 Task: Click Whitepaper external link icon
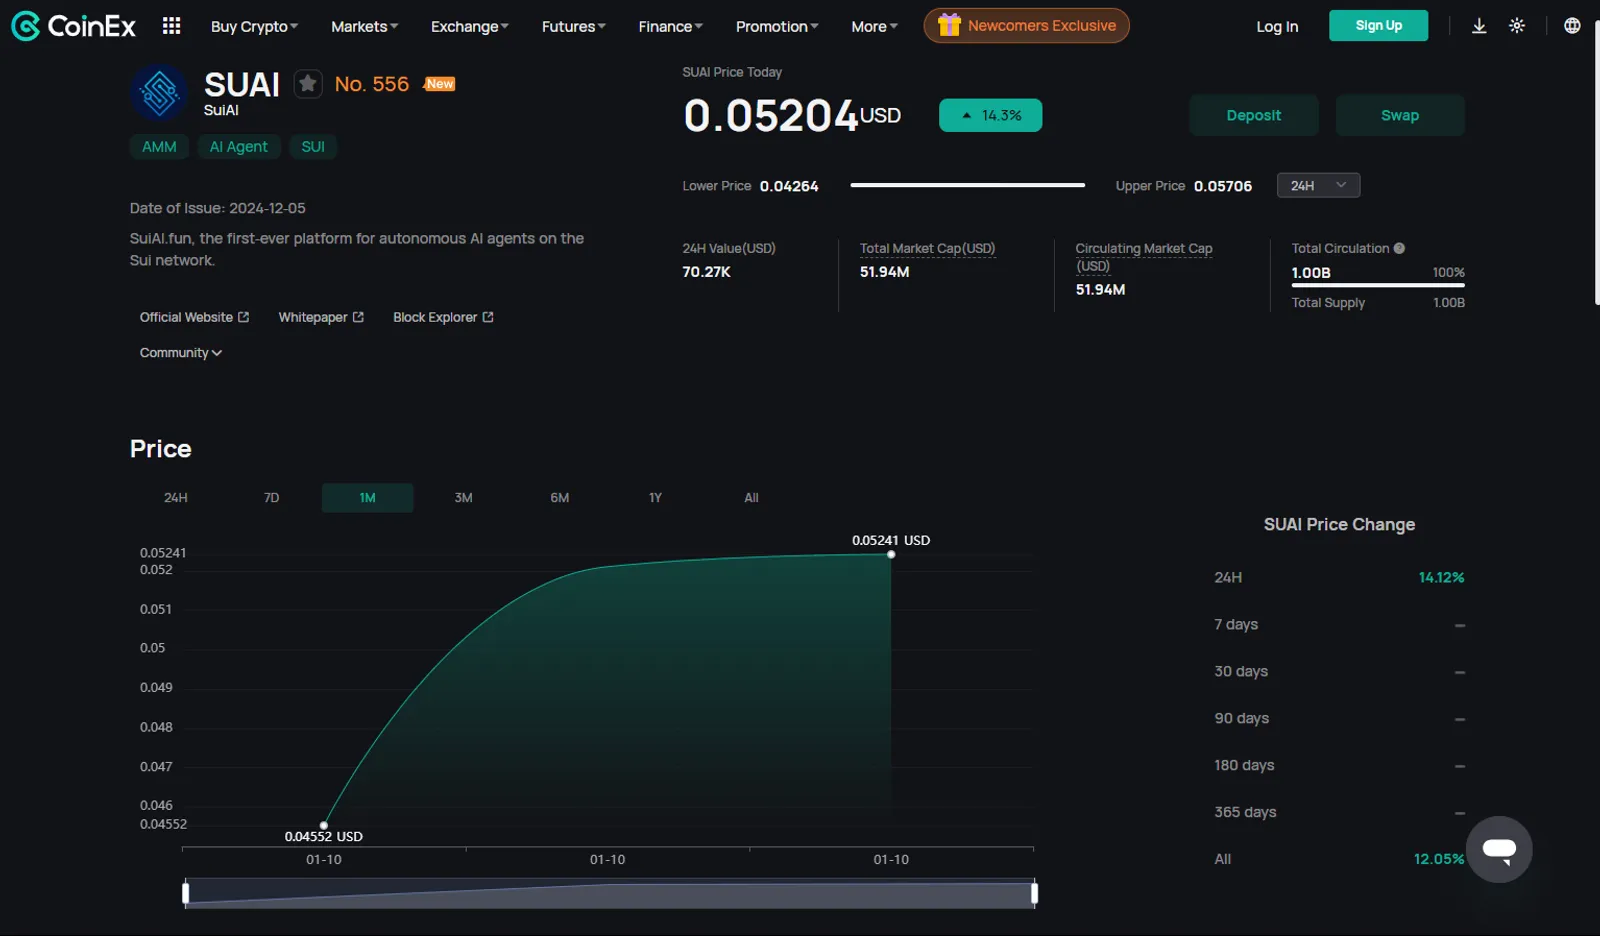coord(358,317)
